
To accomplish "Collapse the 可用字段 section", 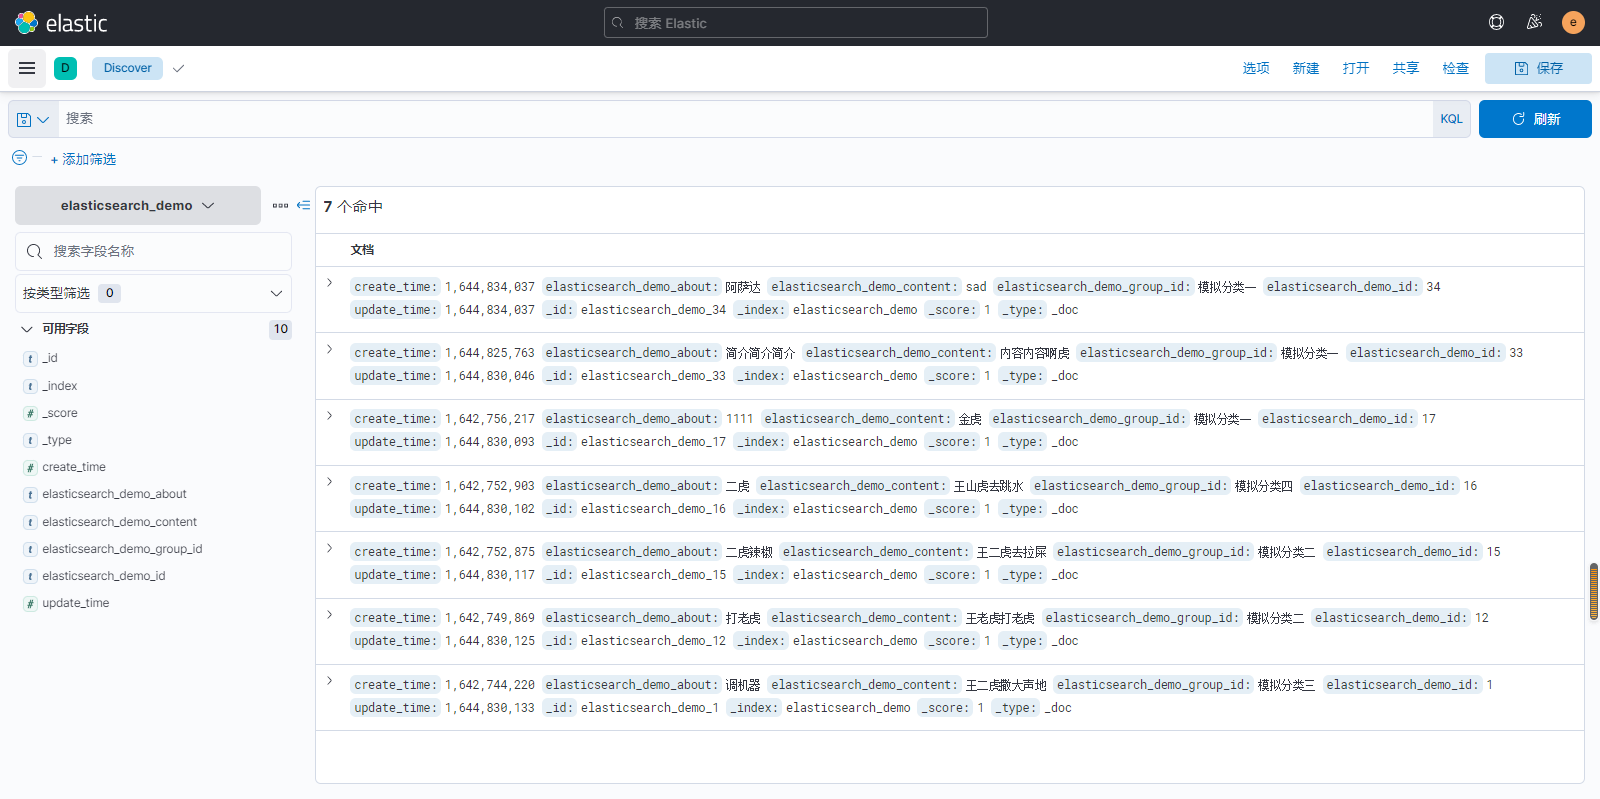I will point(27,329).
